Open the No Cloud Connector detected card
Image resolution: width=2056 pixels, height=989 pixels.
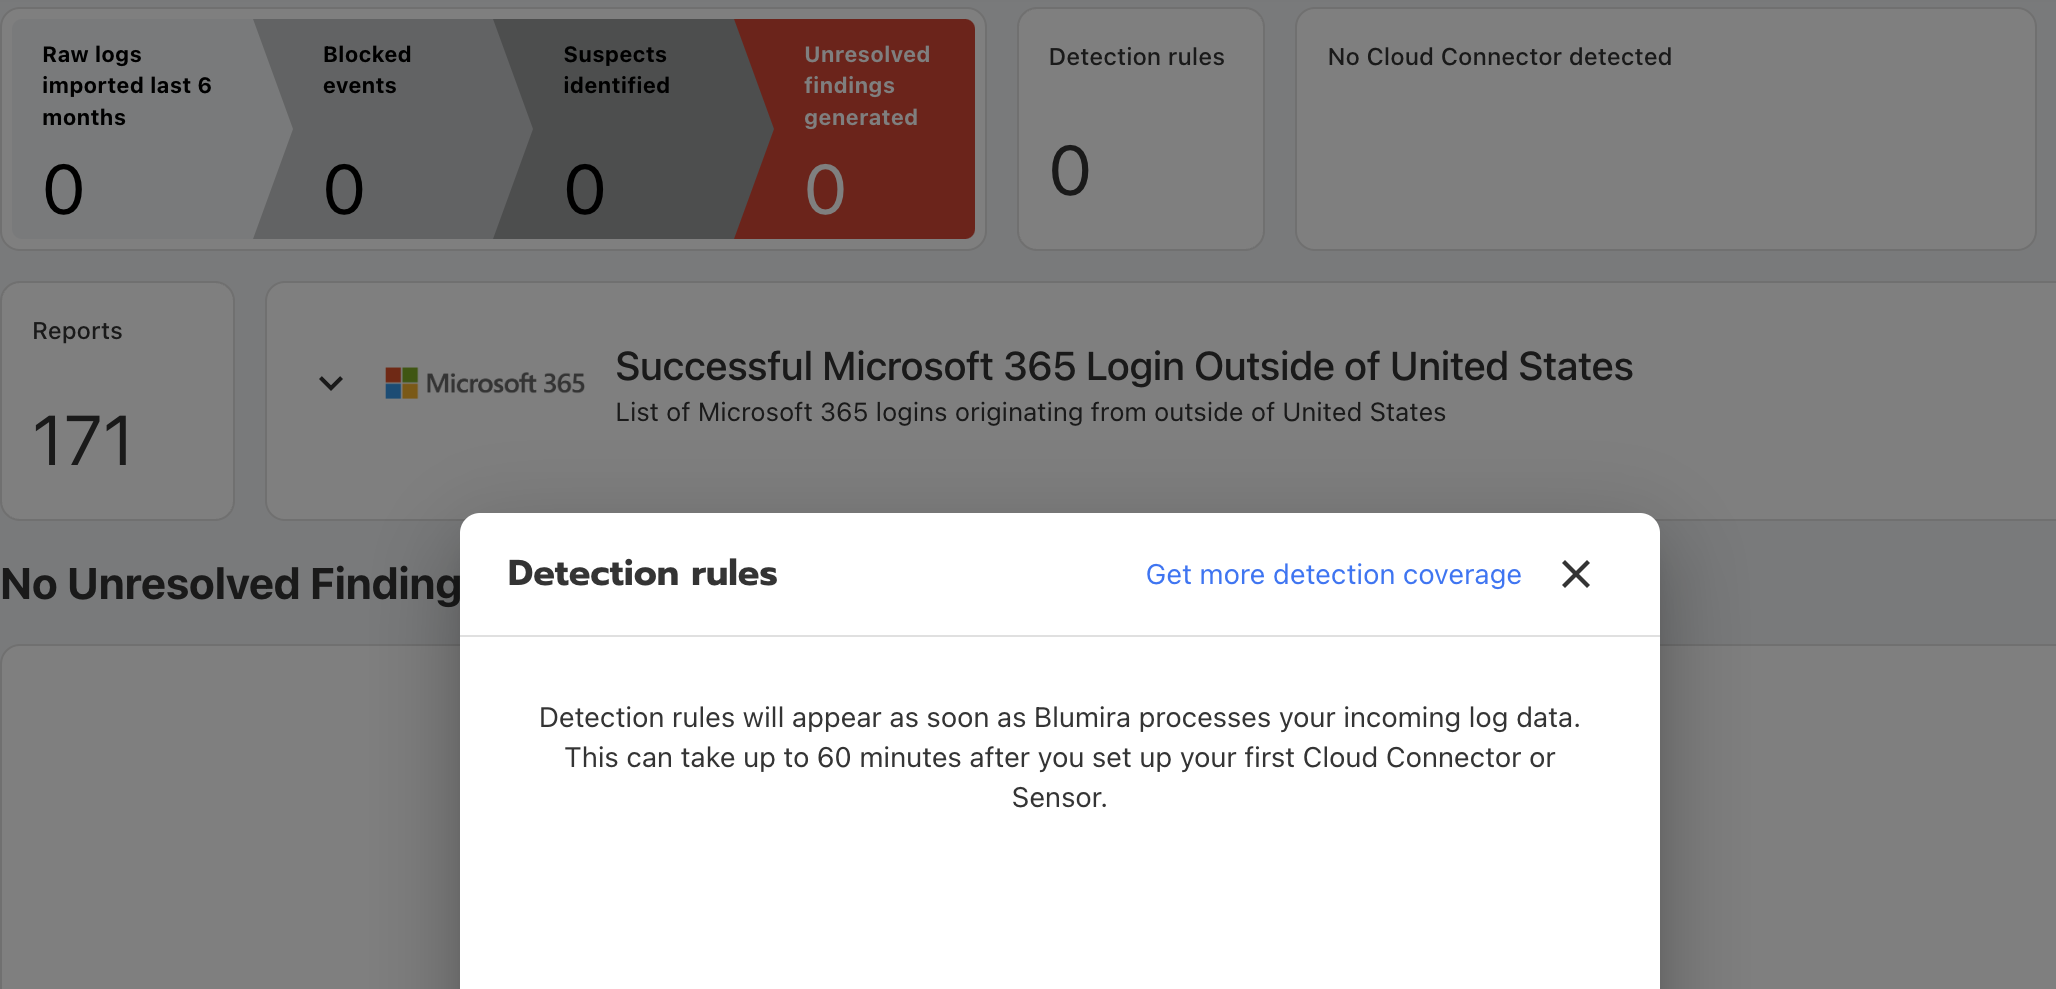coord(1664,130)
